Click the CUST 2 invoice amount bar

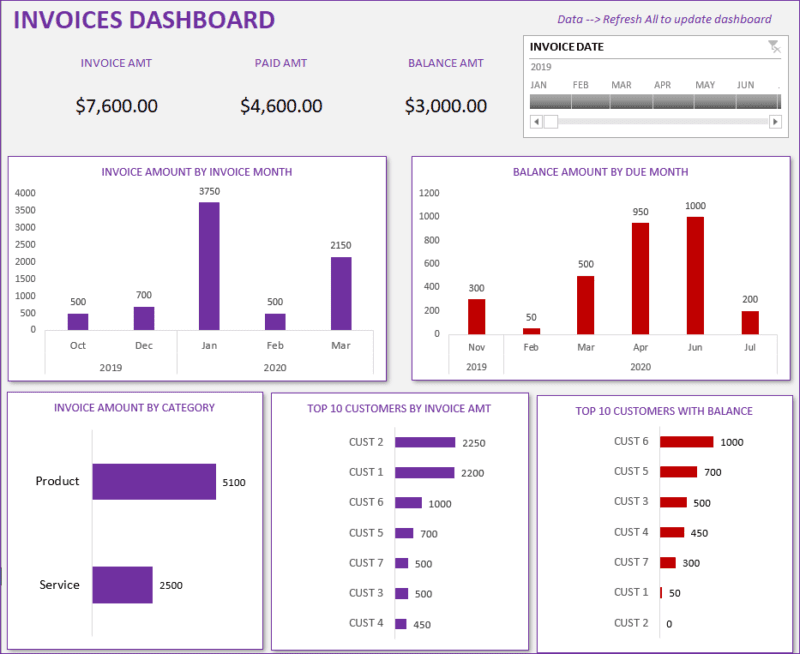[424, 442]
